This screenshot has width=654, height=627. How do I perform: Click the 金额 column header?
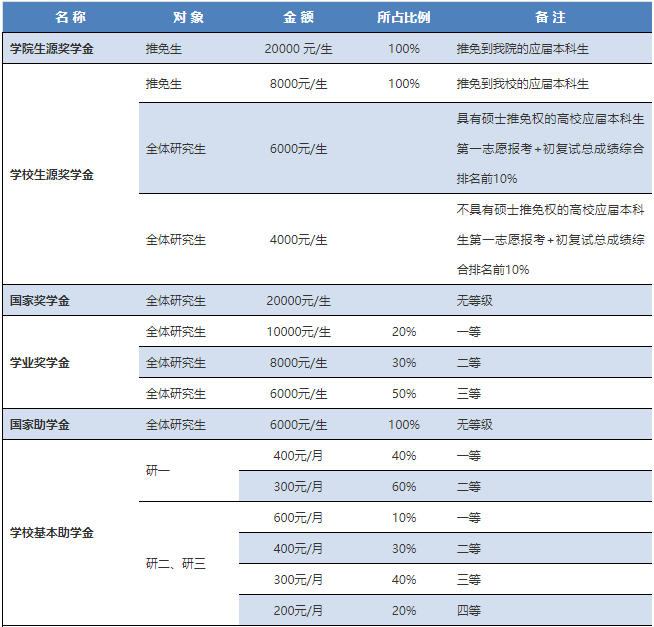[x=298, y=17]
